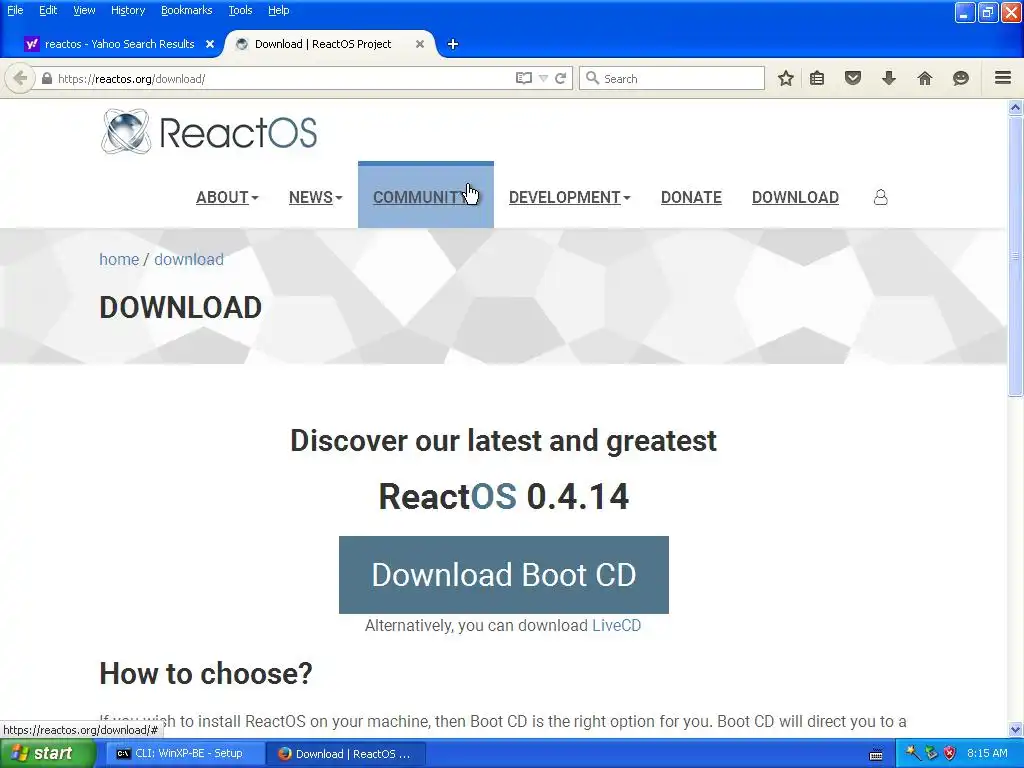
Task: Click the vertical scrollbar thumb
Action: (1016, 256)
